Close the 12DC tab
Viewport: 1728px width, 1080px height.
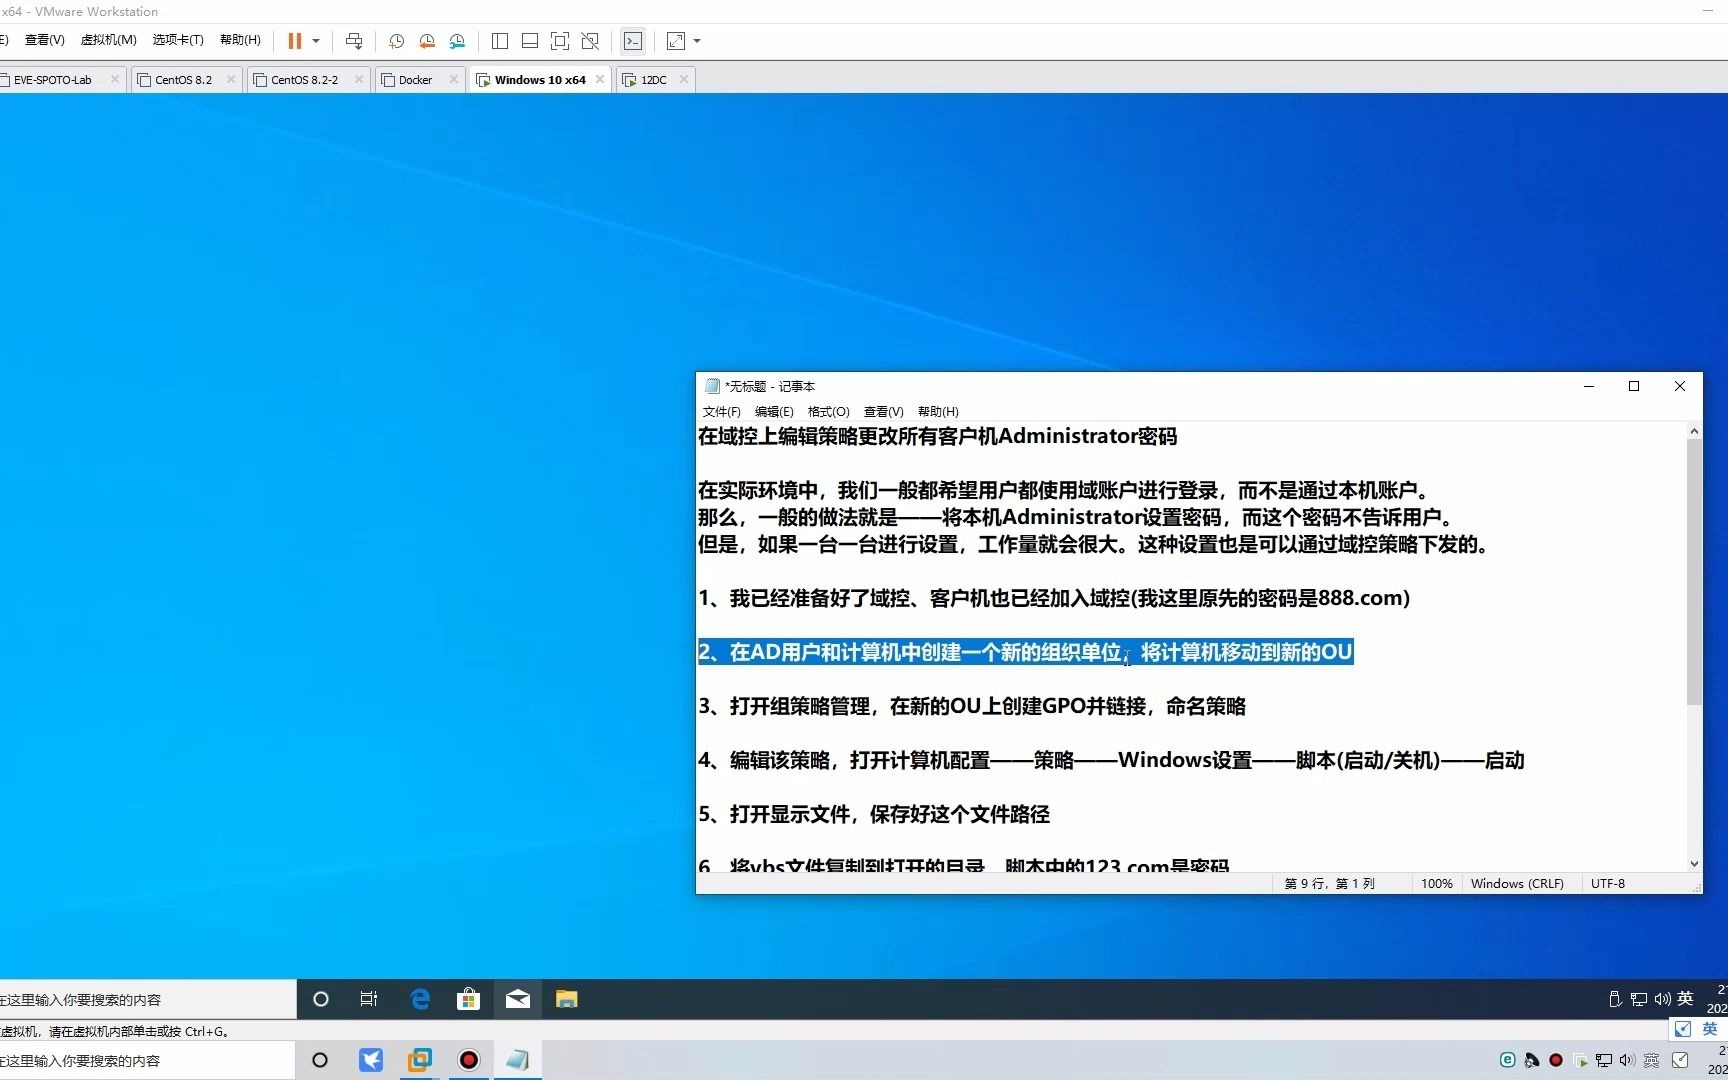[684, 79]
